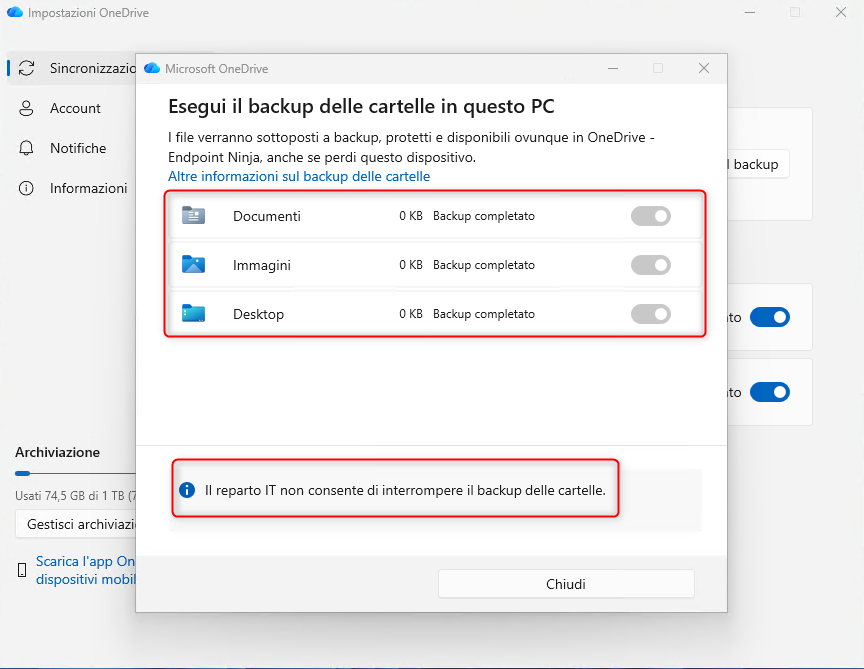Open Altre informazioni sul backup delle cartelle link
Screen dimensions: 864x669
tap(299, 176)
